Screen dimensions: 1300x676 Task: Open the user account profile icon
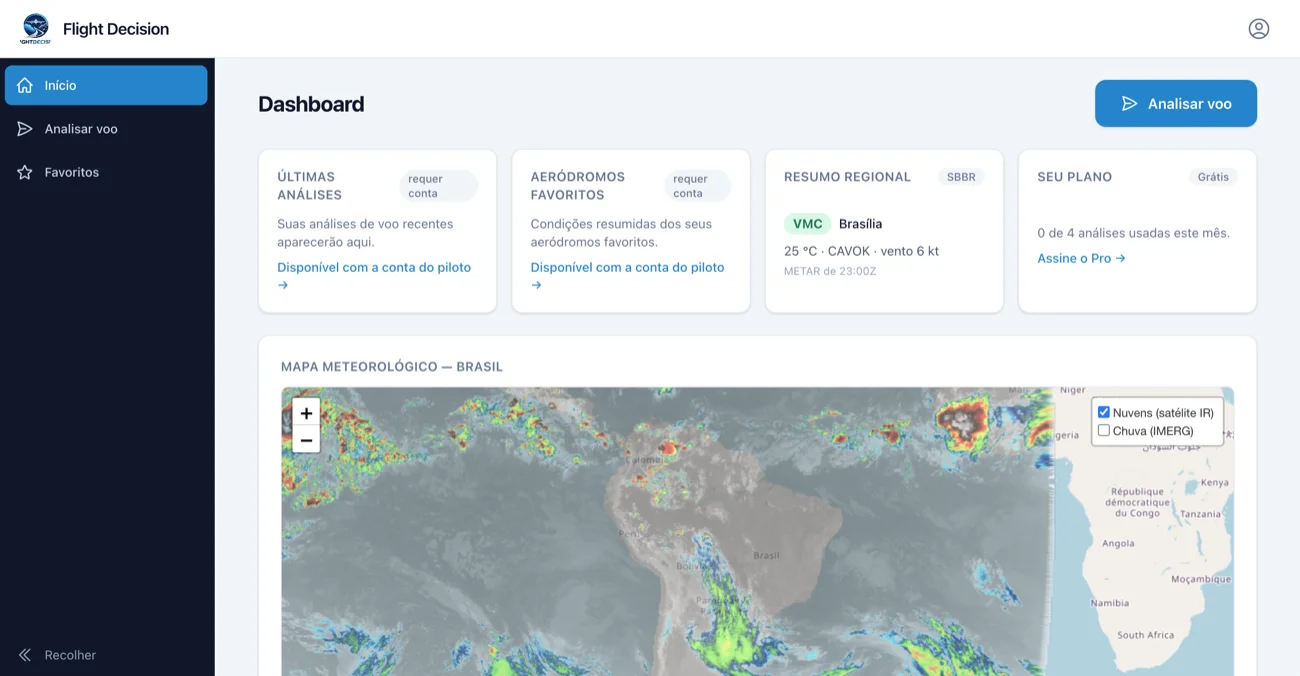[x=1259, y=29]
